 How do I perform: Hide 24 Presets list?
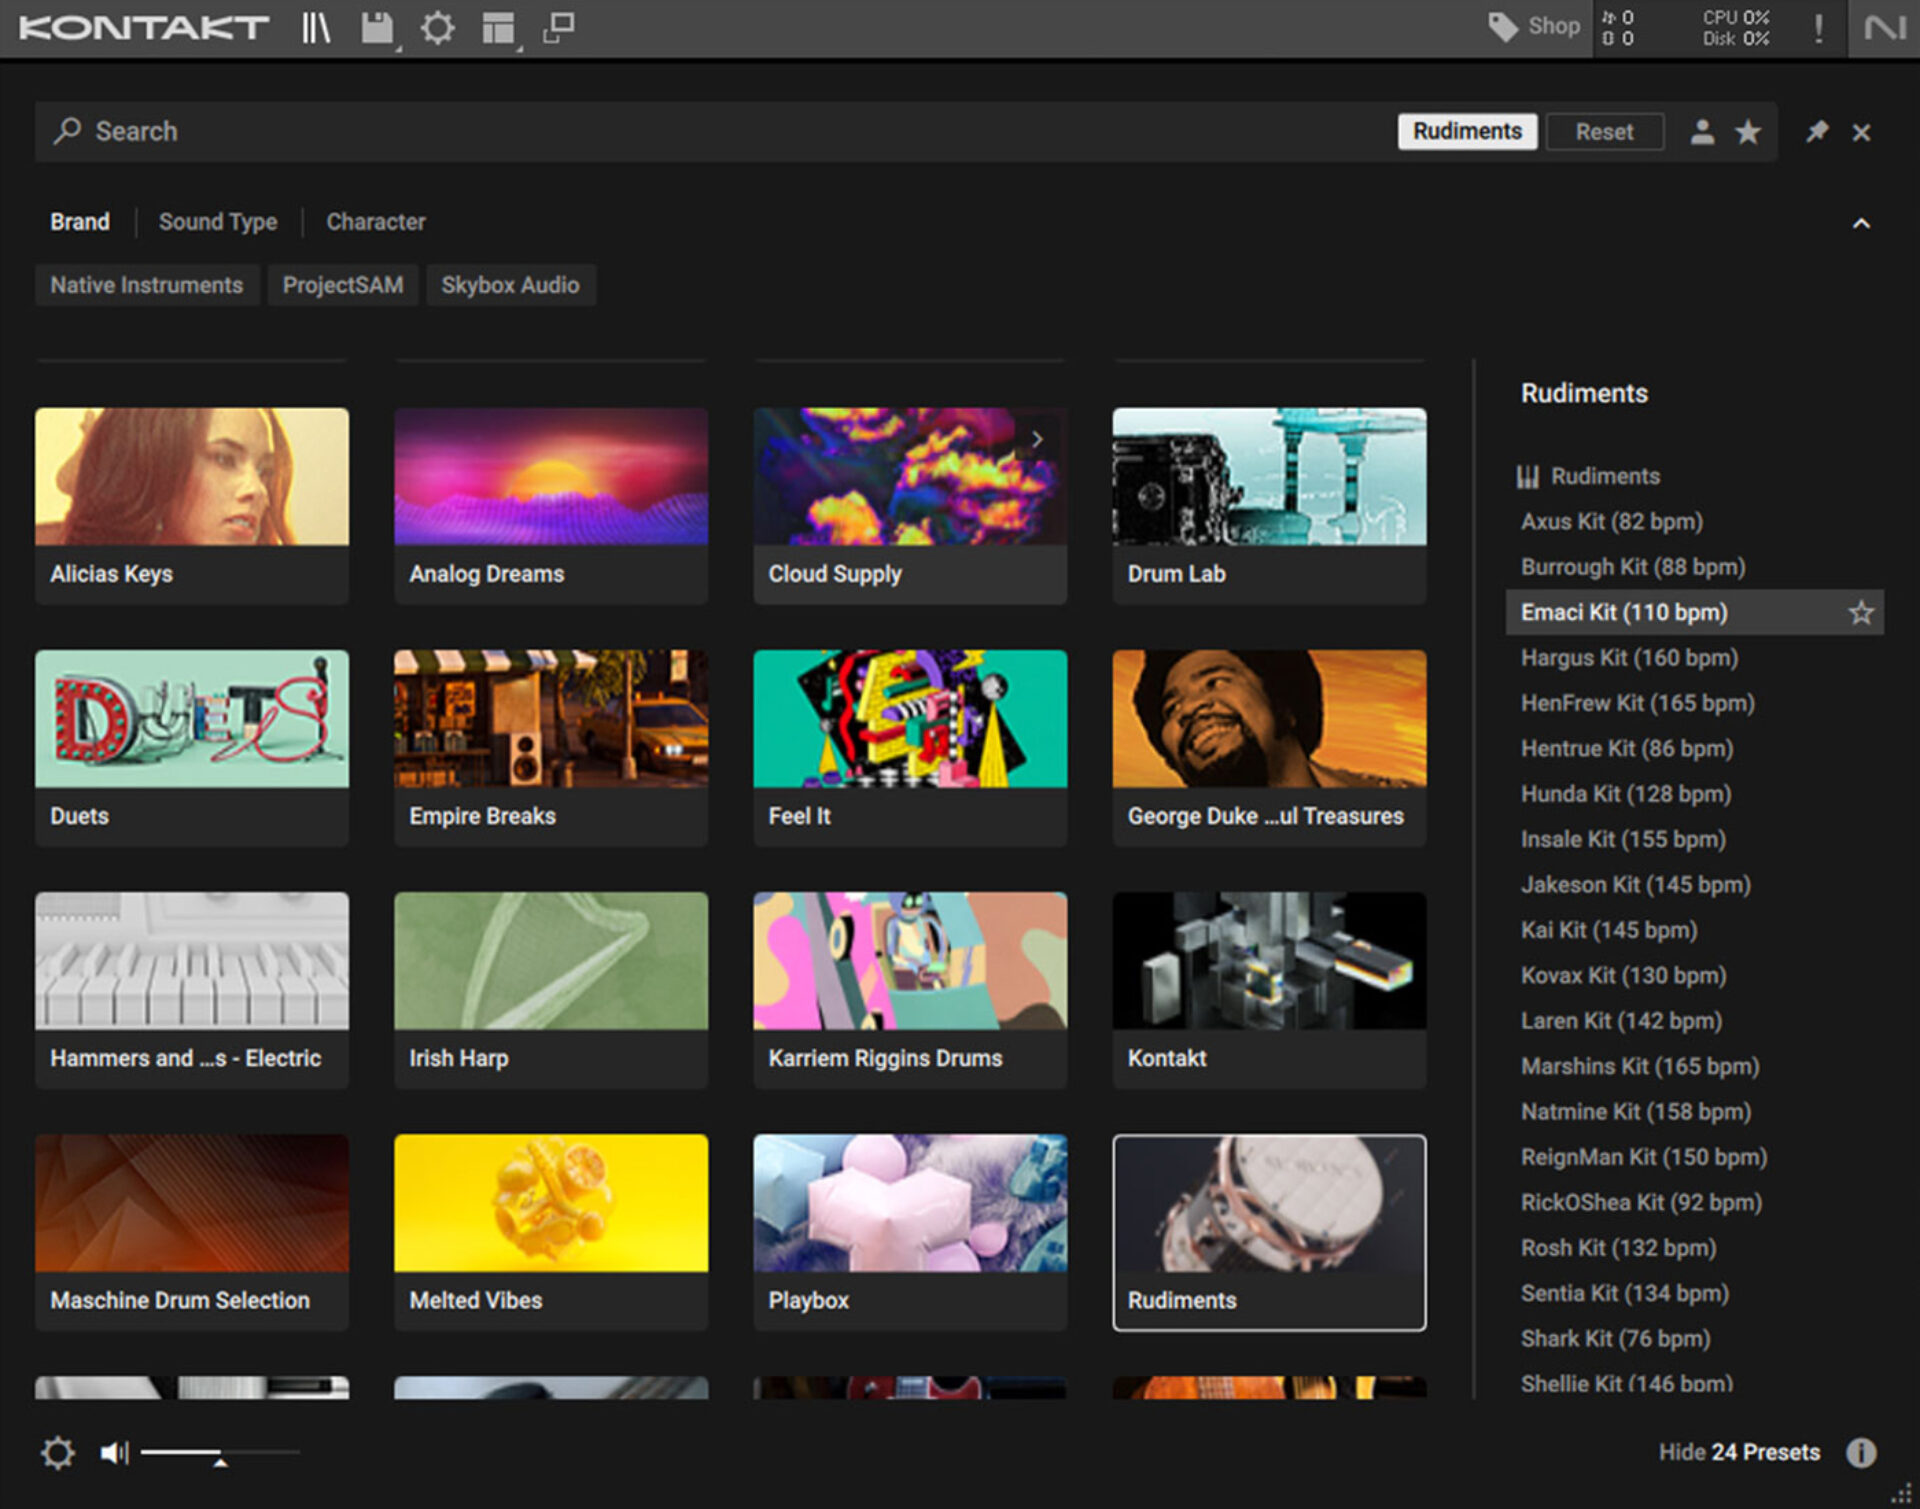(1738, 1452)
